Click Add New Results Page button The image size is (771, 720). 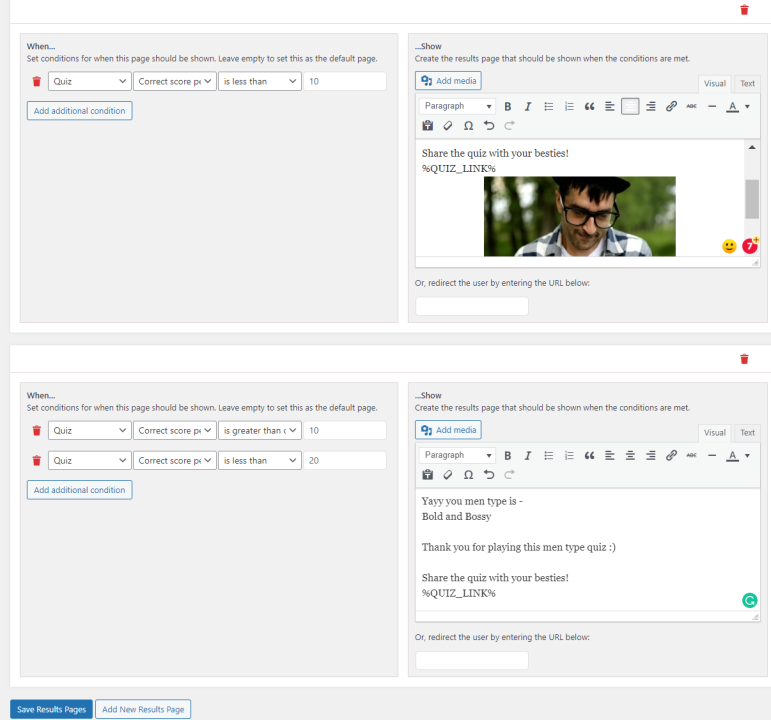click(143, 709)
